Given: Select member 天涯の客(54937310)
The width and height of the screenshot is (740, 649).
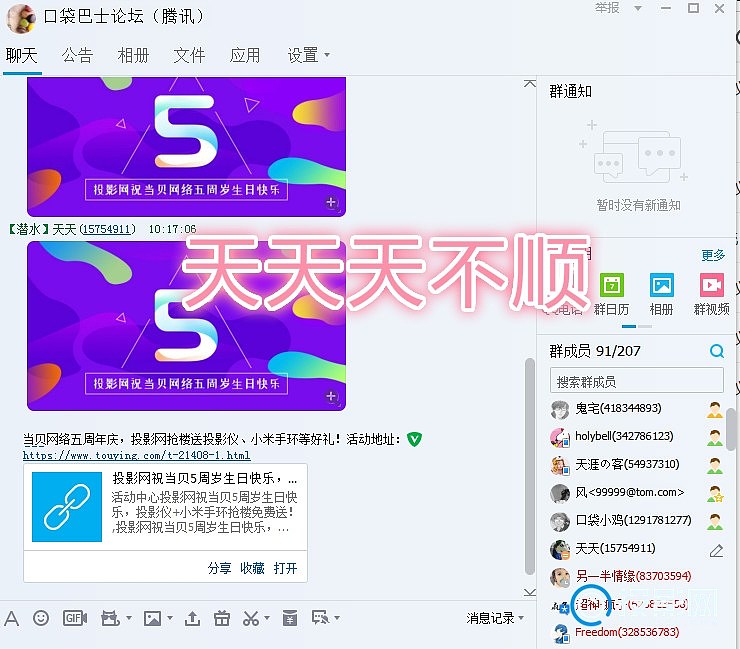Looking at the screenshot, I should coord(637,465).
